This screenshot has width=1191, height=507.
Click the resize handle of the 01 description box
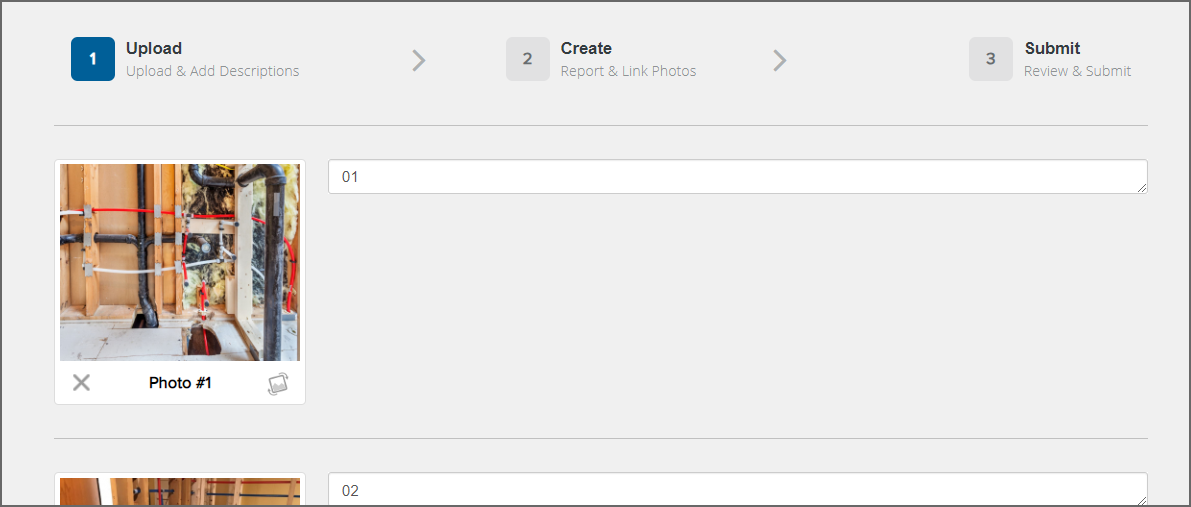(1142, 188)
